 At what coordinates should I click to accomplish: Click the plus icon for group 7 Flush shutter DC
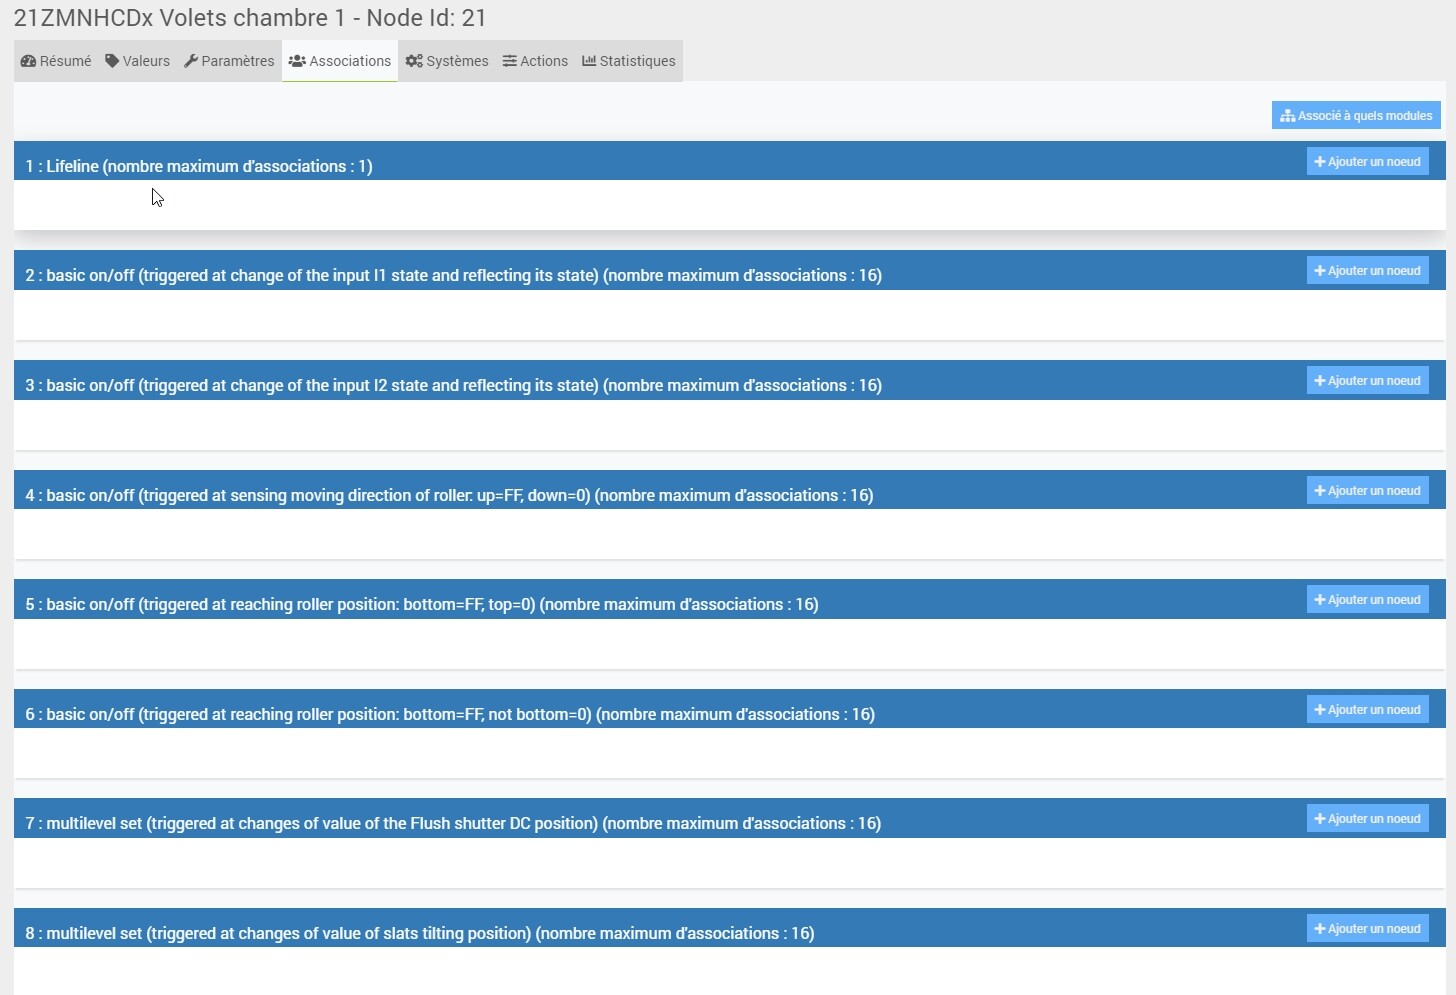[1320, 819]
